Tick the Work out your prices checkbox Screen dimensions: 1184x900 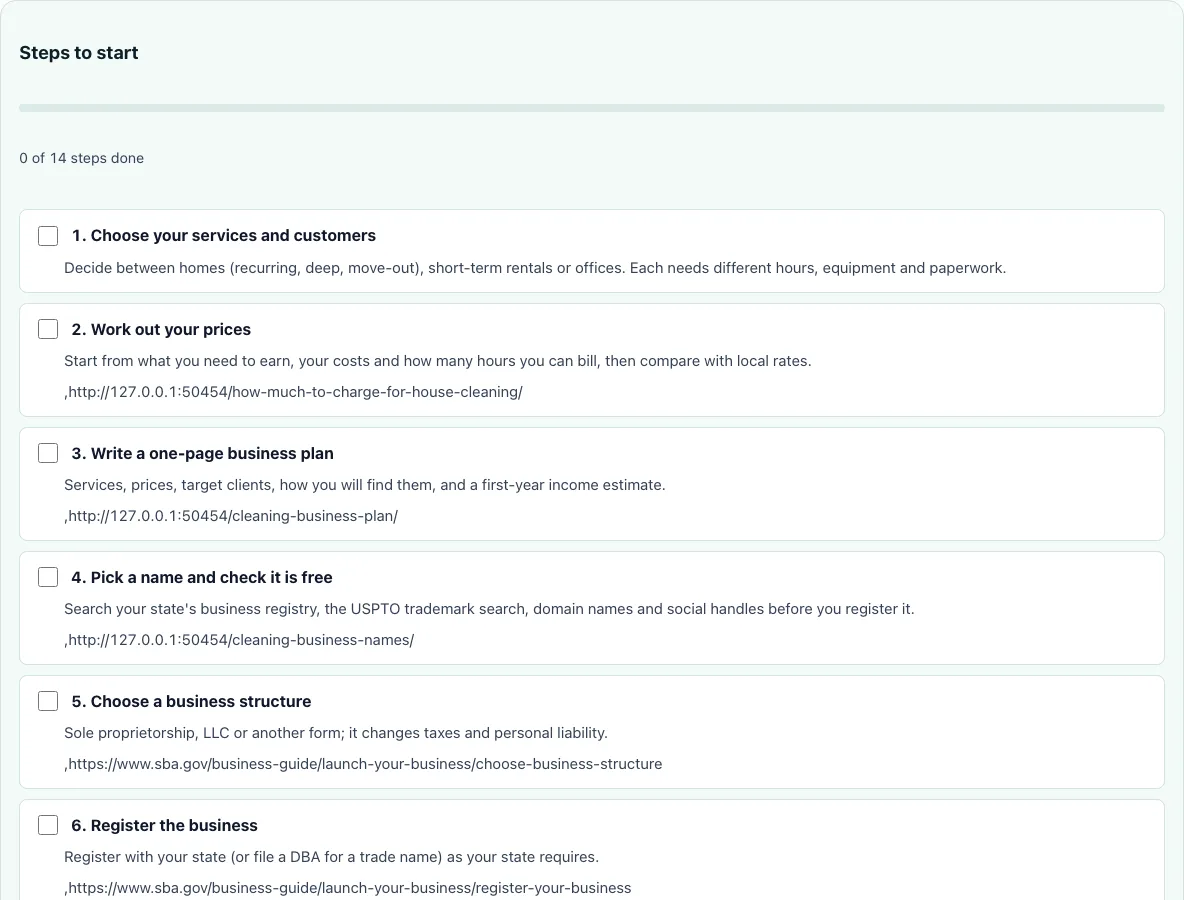coord(48,329)
